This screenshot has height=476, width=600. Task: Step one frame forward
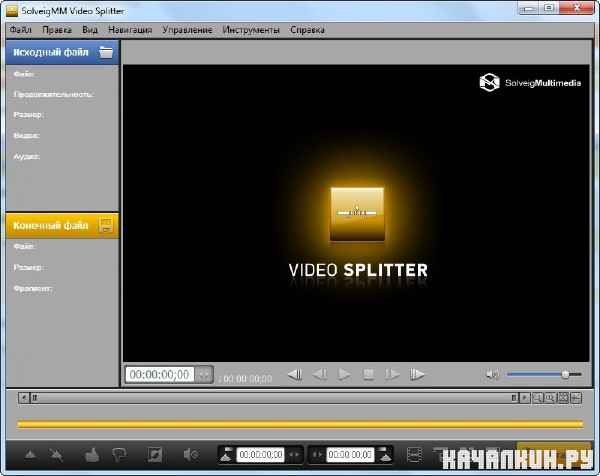[393, 374]
